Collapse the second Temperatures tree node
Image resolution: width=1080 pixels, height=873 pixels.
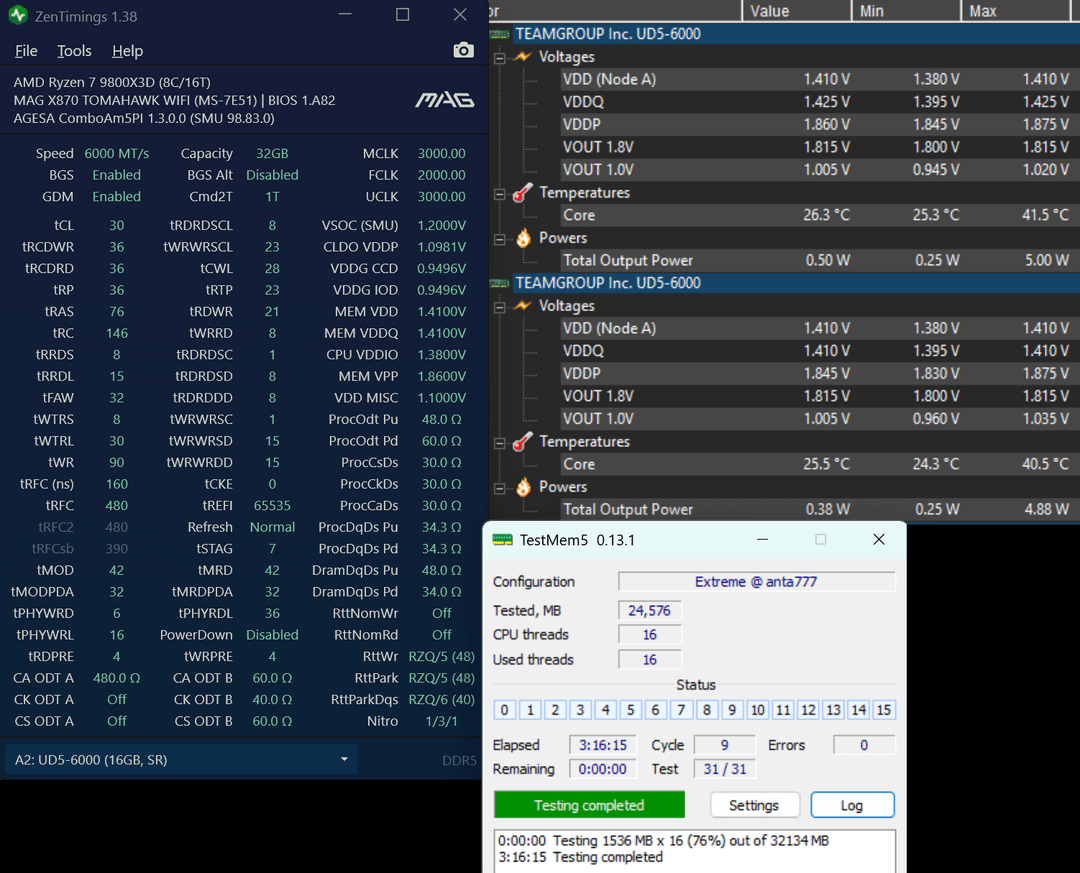tap(499, 442)
